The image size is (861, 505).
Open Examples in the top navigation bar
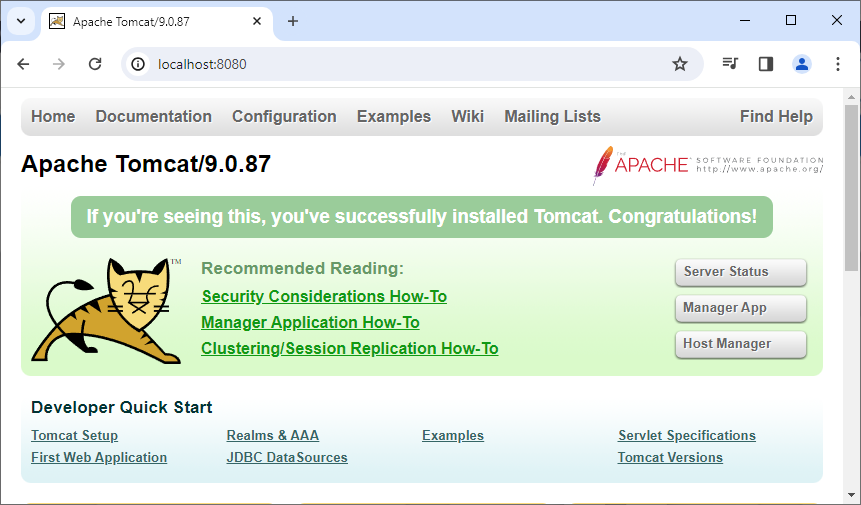click(x=394, y=116)
